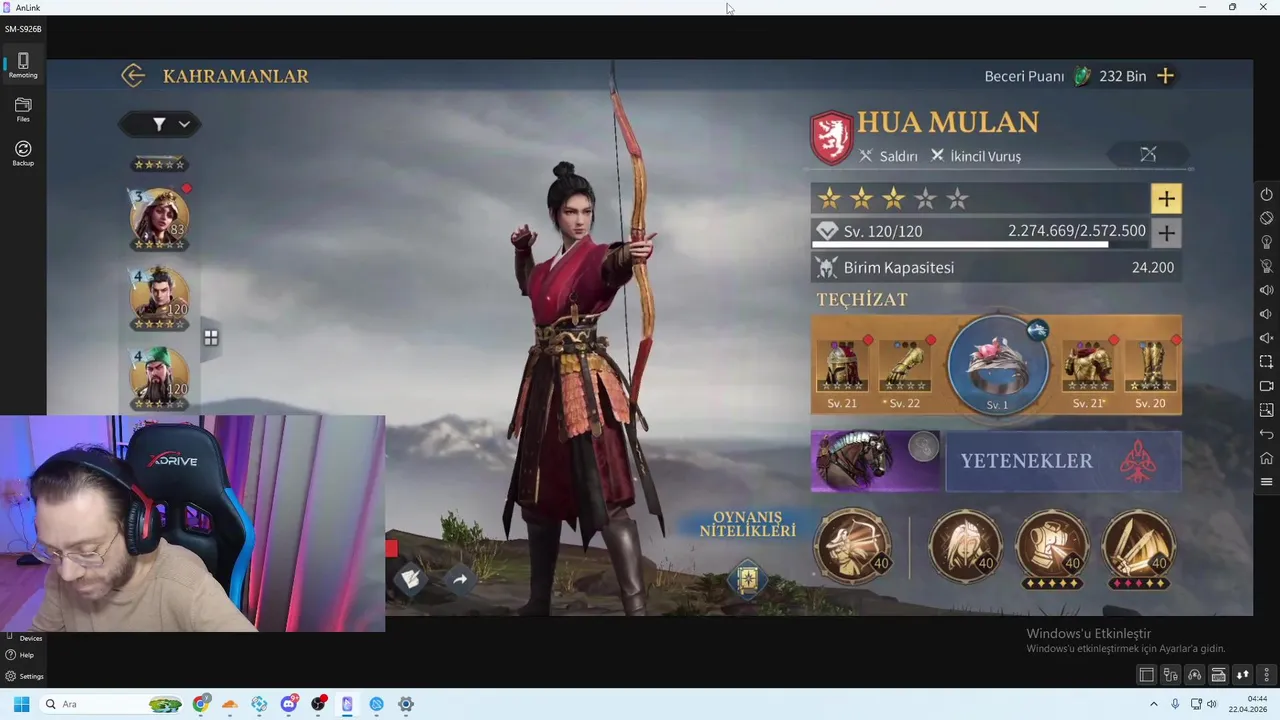This screenshot has height=720, width=1280.
Task: Open the archer skill icon level 40
Action: click(853, 546)
